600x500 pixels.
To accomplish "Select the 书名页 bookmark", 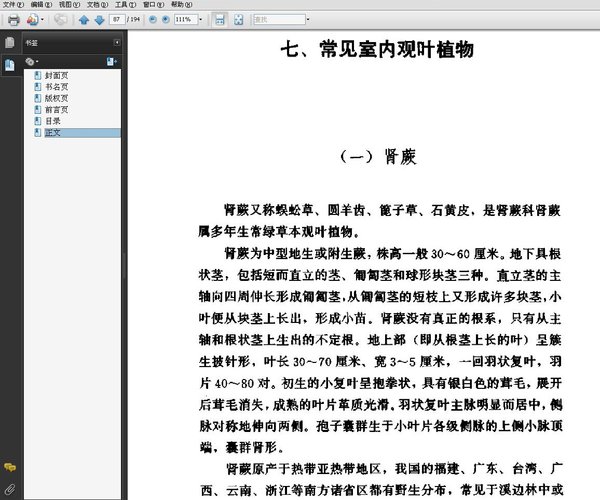I will [x=57, y=87].
